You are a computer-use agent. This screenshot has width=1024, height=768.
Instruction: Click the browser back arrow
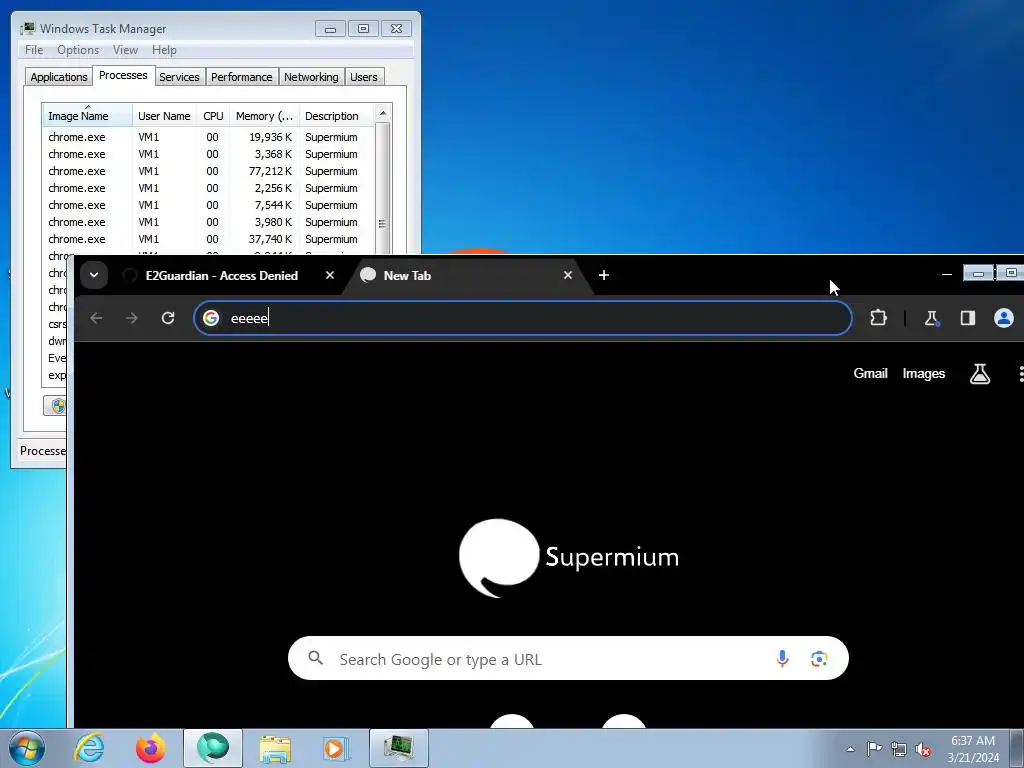(96, 318)
